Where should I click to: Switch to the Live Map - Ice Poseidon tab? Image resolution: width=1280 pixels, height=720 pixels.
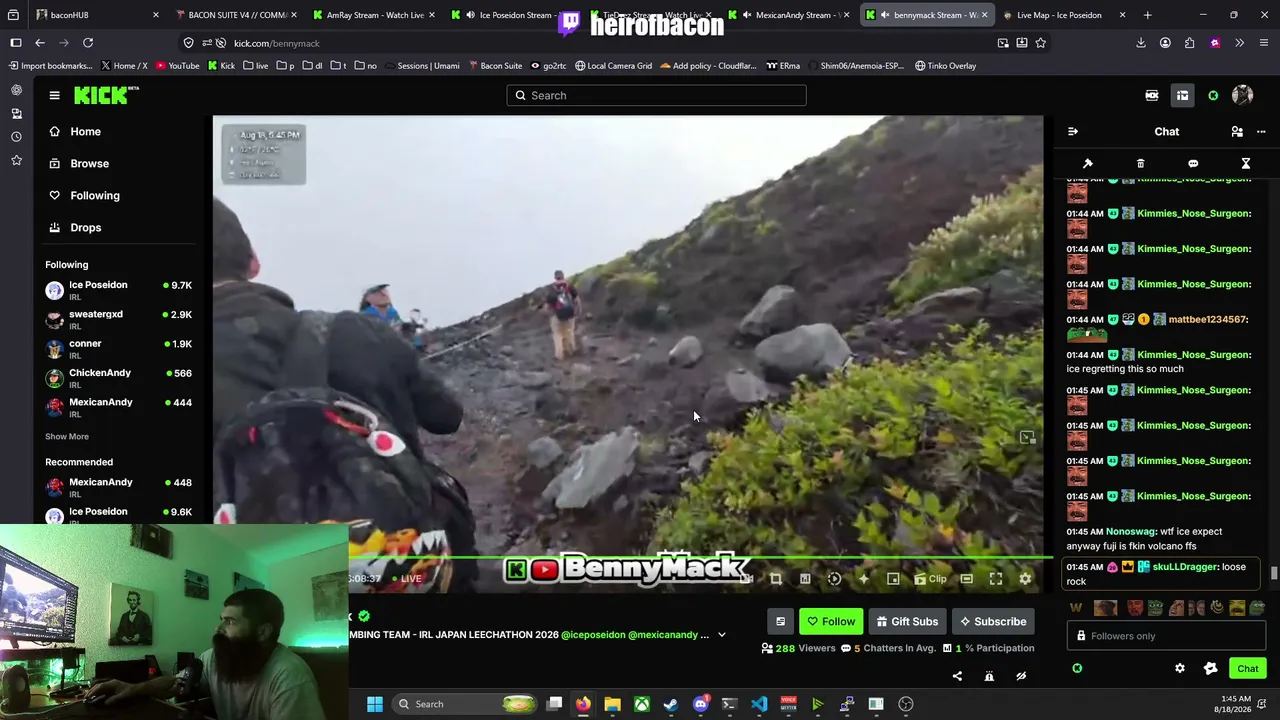pos(1065,15)
